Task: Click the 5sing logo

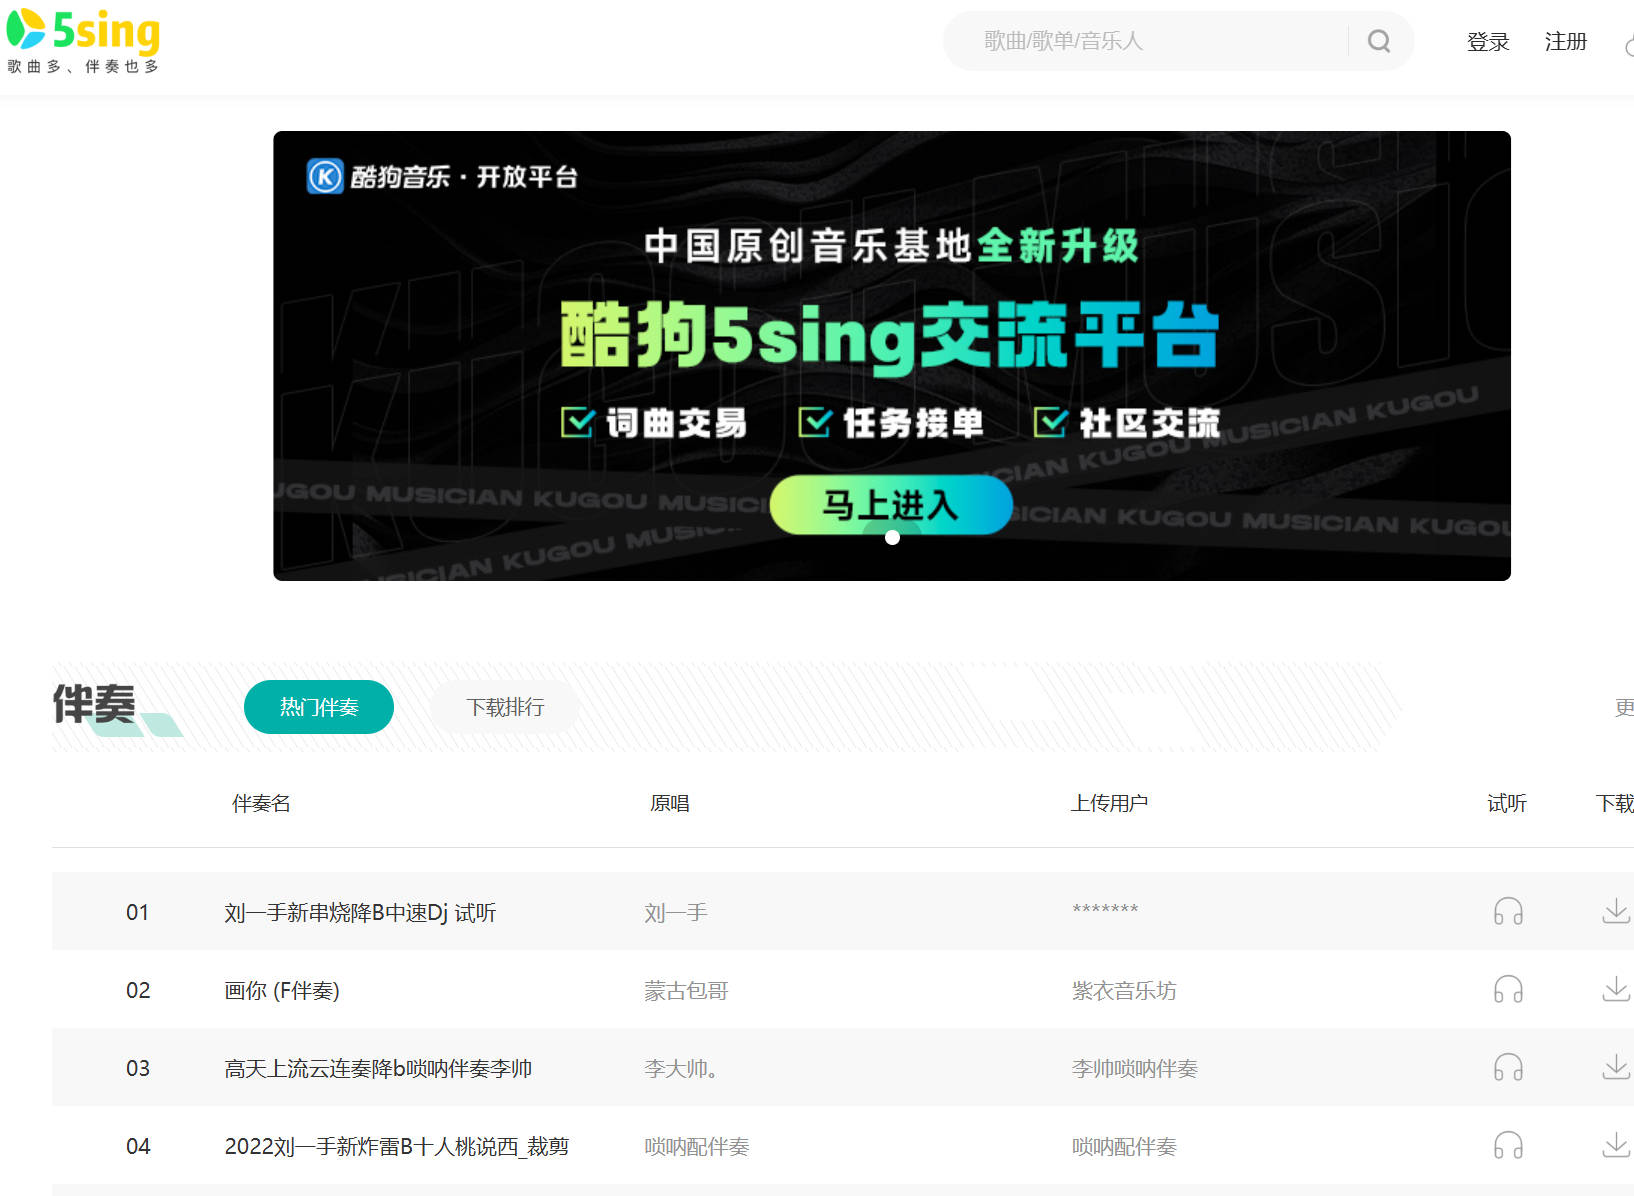Action: 84,40
